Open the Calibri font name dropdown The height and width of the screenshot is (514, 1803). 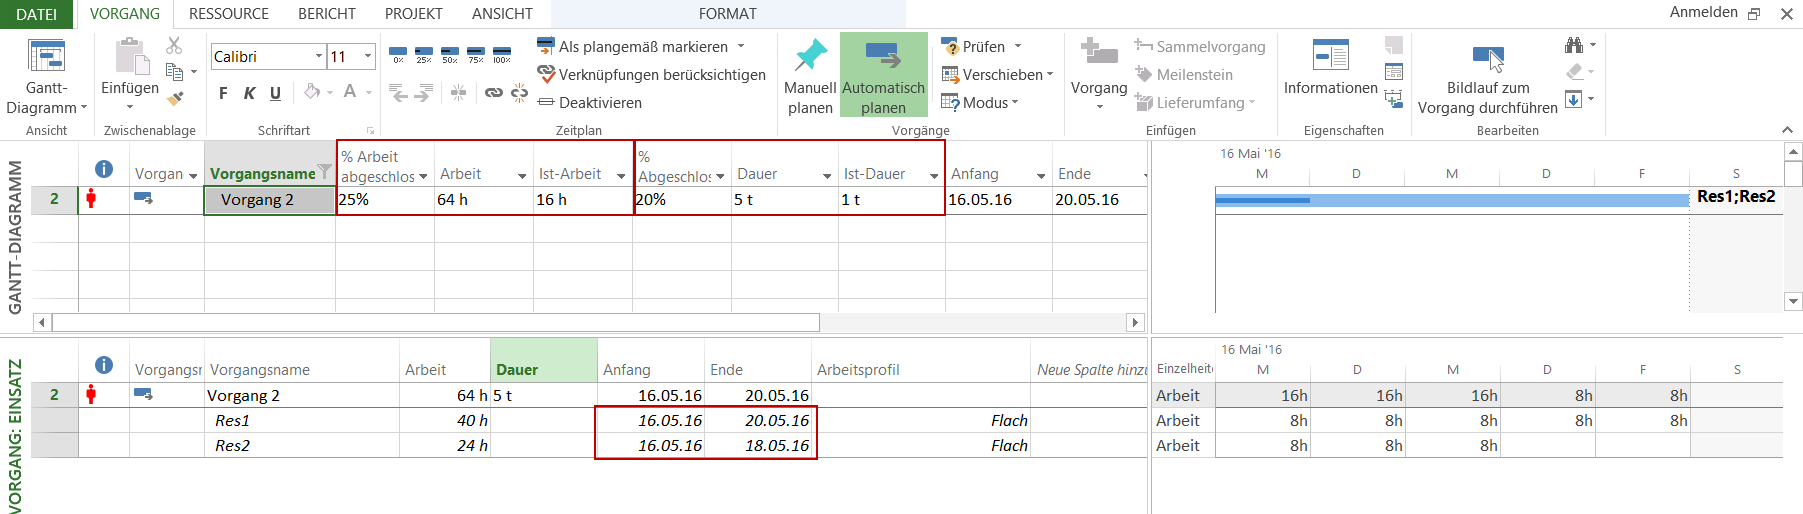point(319,57)
